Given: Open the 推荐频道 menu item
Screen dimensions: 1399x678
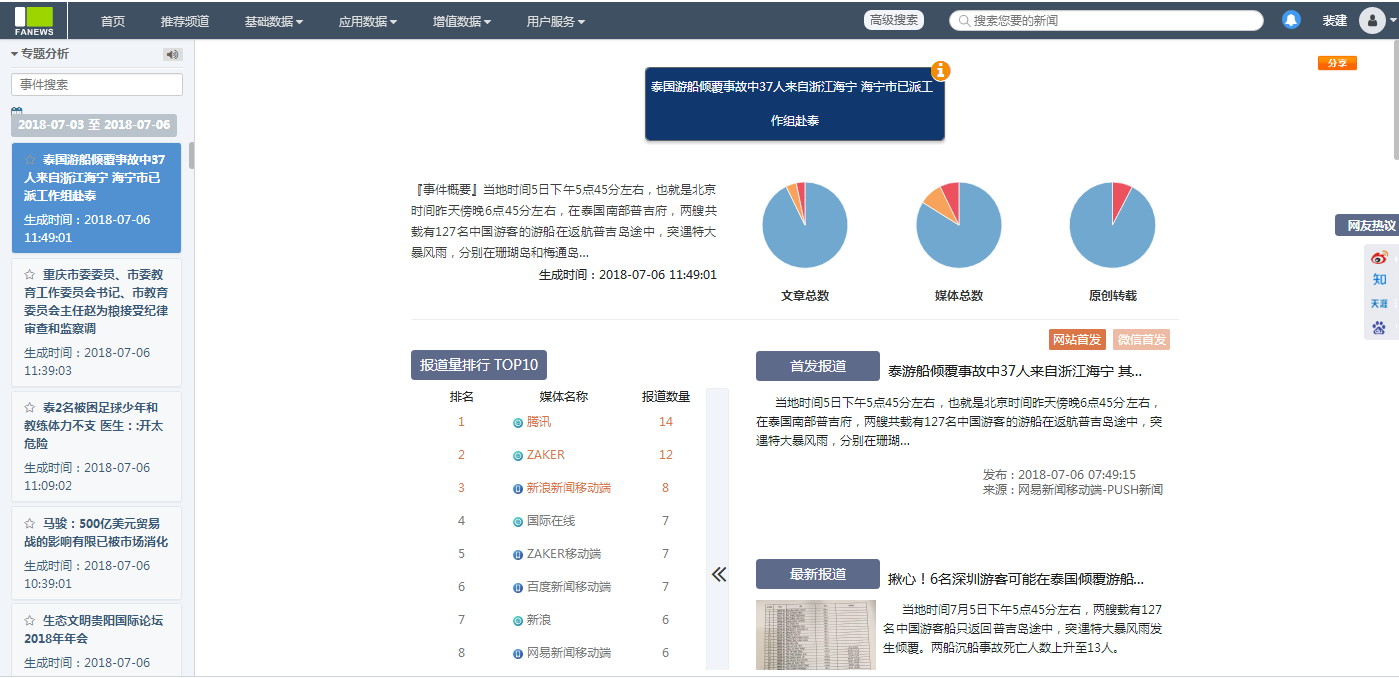Looking at the screenshot, I should [185, 21].
